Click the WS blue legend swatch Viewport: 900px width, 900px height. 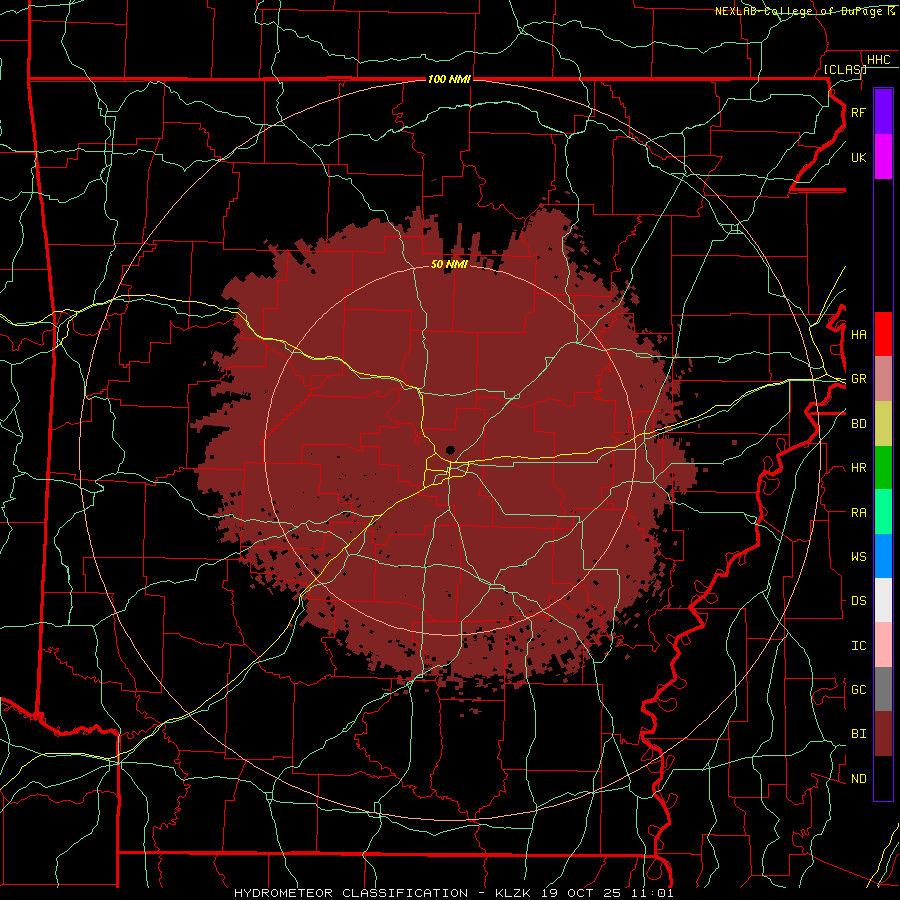point(883,556)
